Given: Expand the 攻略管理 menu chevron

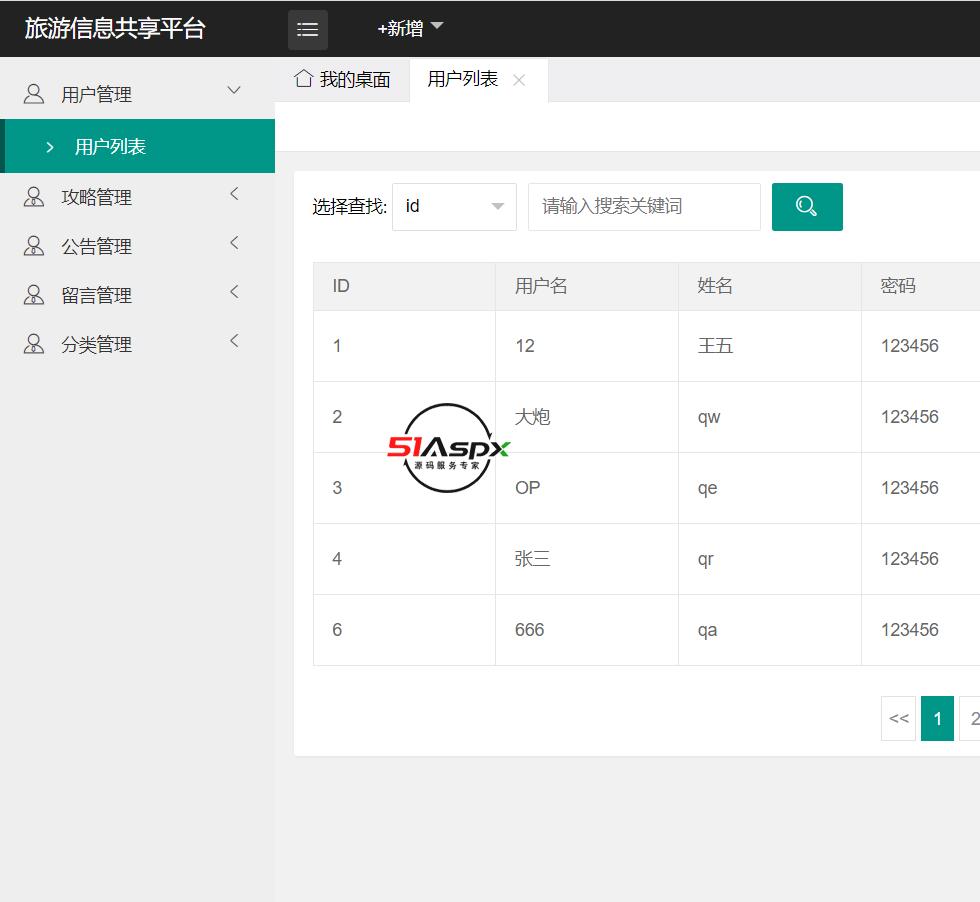Looking at the screenshot, I should coord(234,194).
